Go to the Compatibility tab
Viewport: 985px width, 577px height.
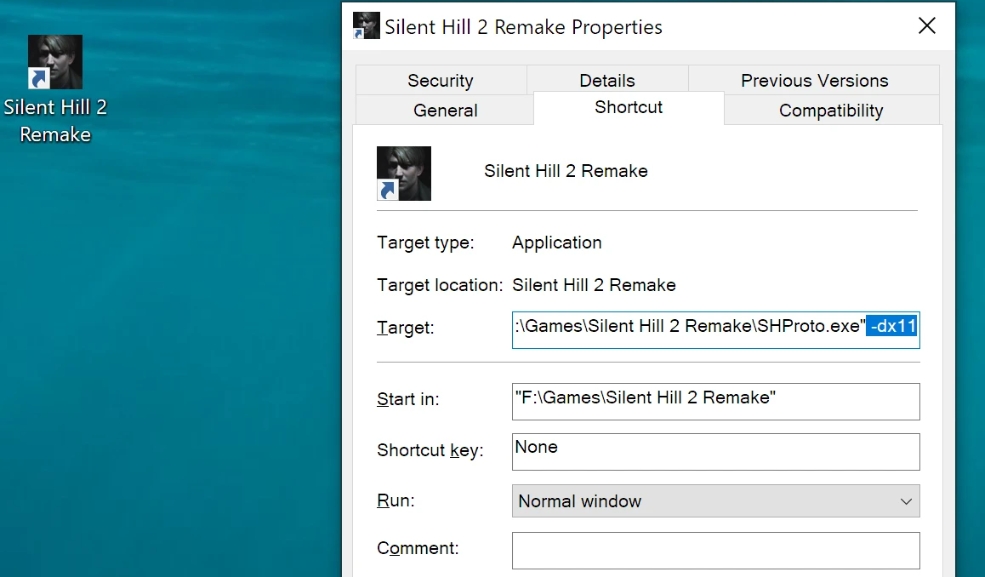click(x=831, y=111)
